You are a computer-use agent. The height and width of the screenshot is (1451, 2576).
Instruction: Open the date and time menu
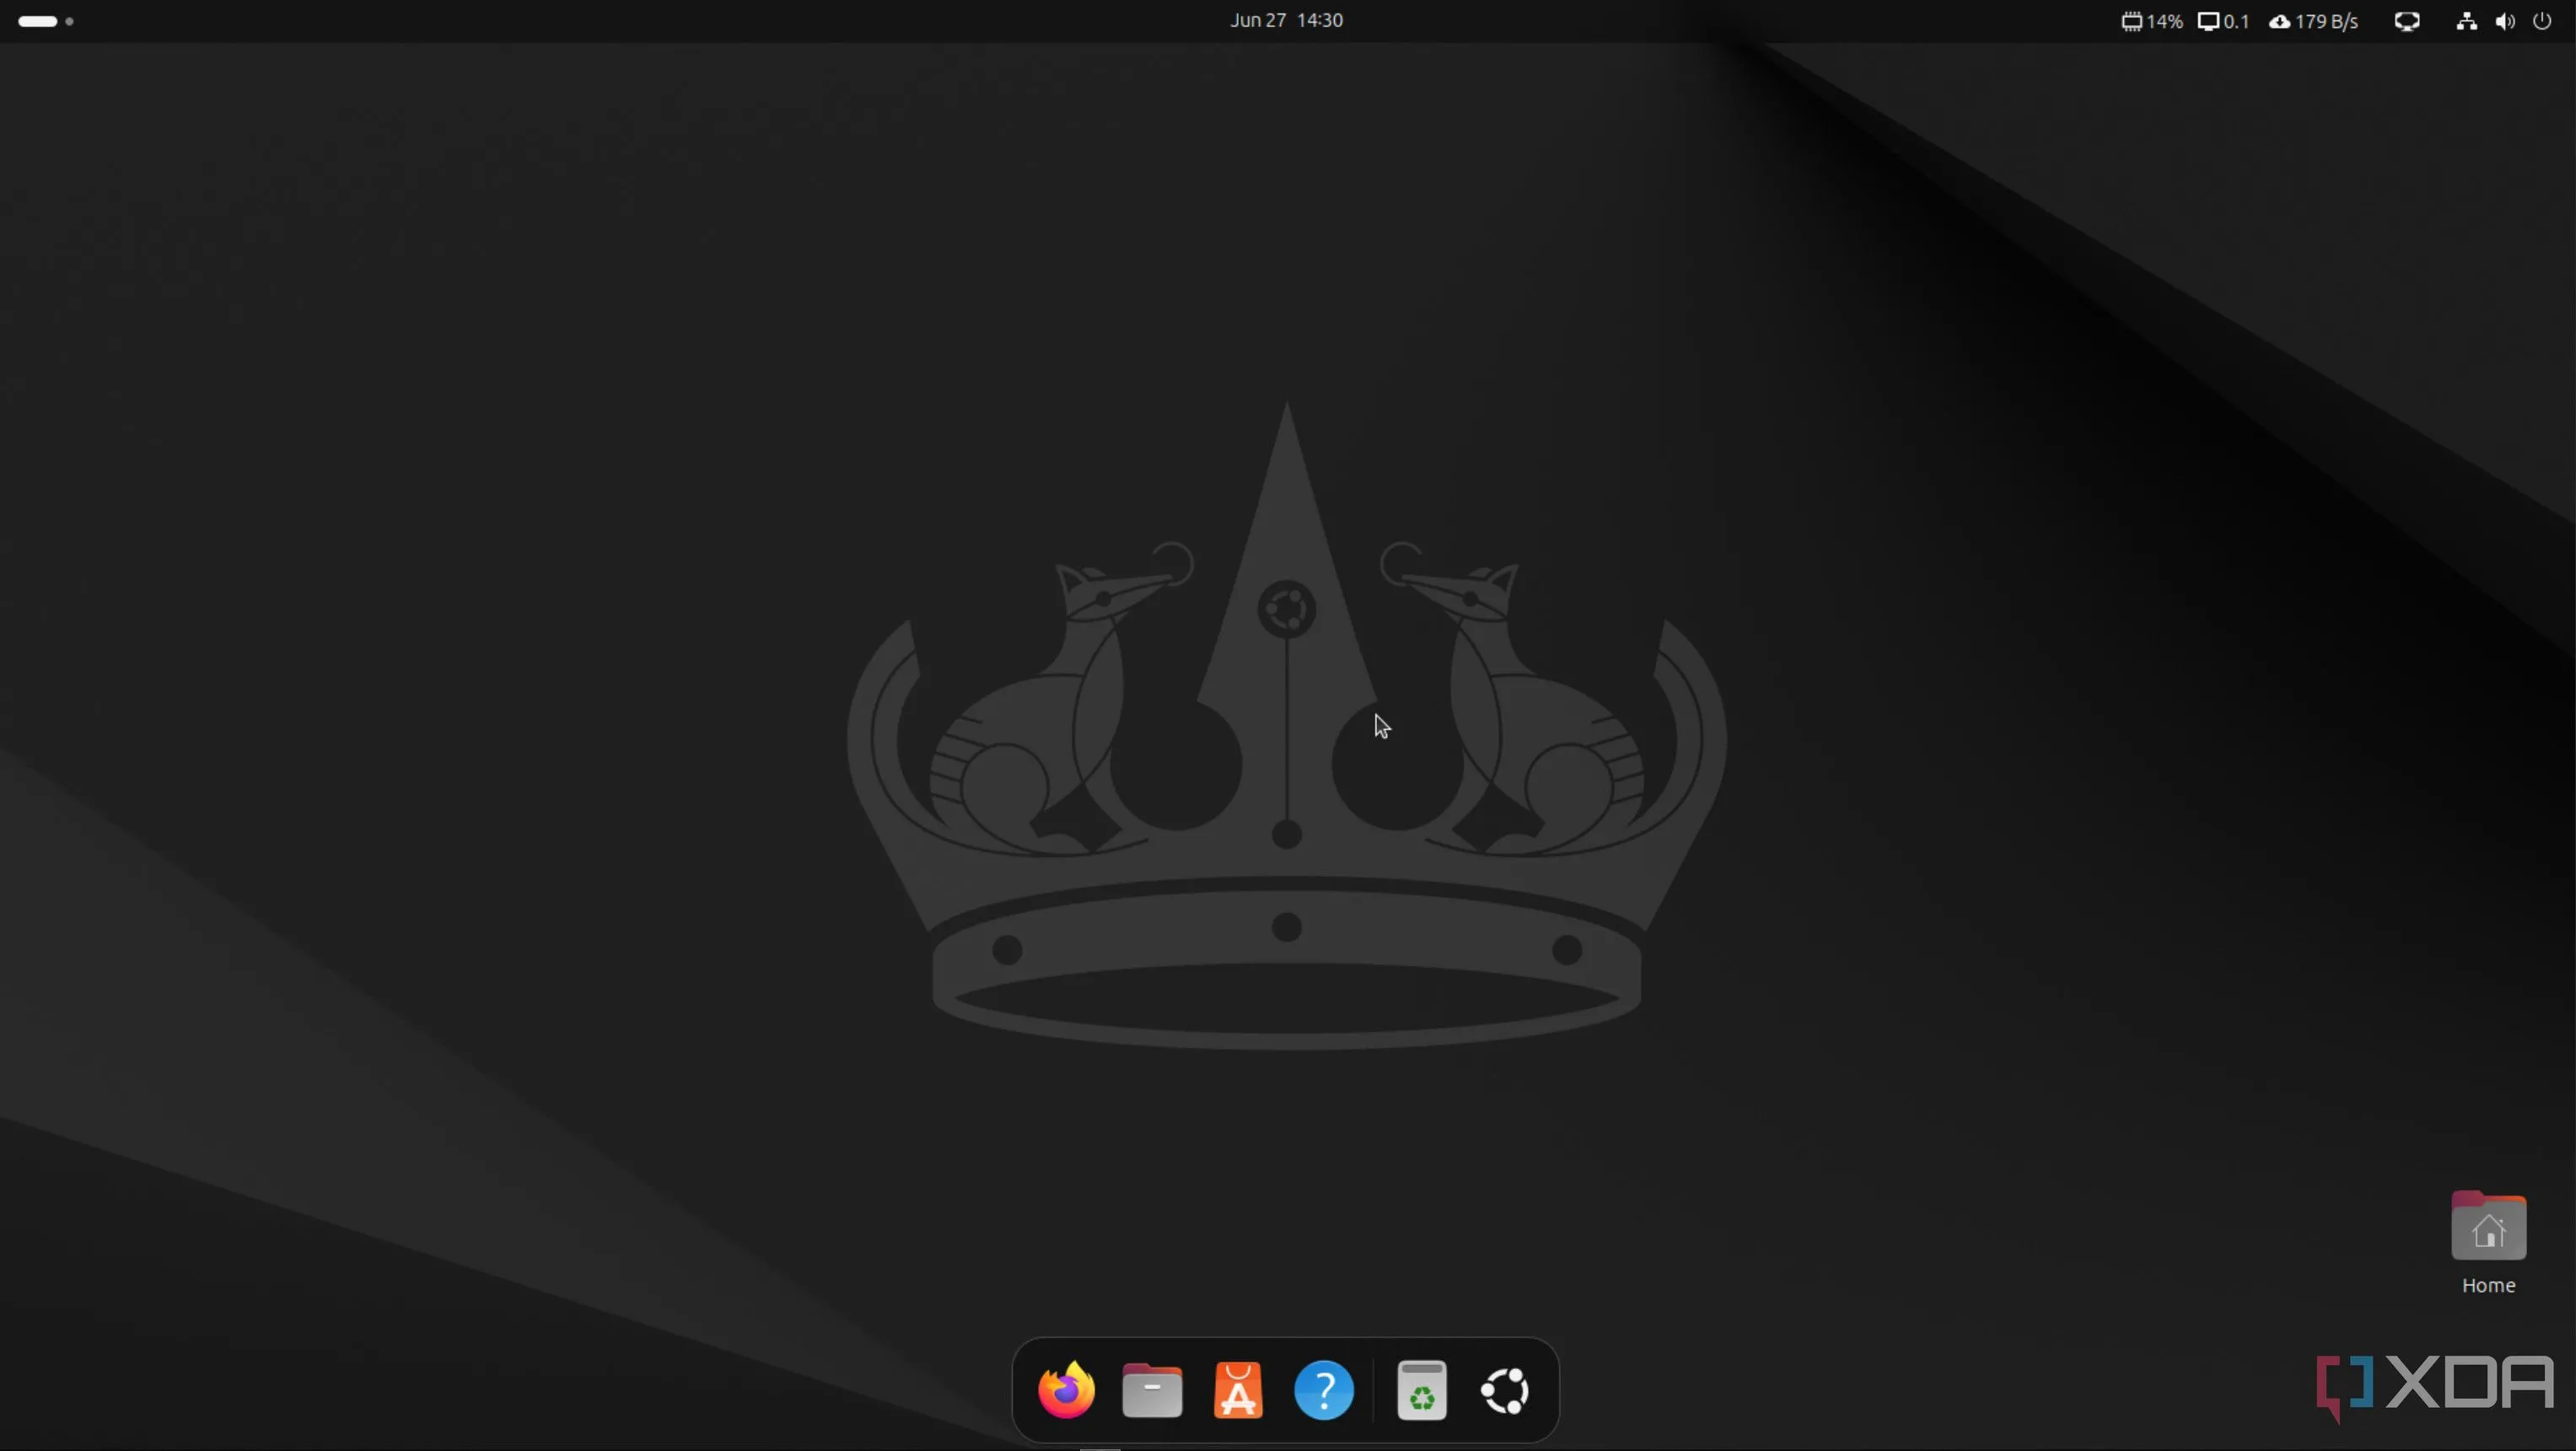click(x=1287, y=20)
